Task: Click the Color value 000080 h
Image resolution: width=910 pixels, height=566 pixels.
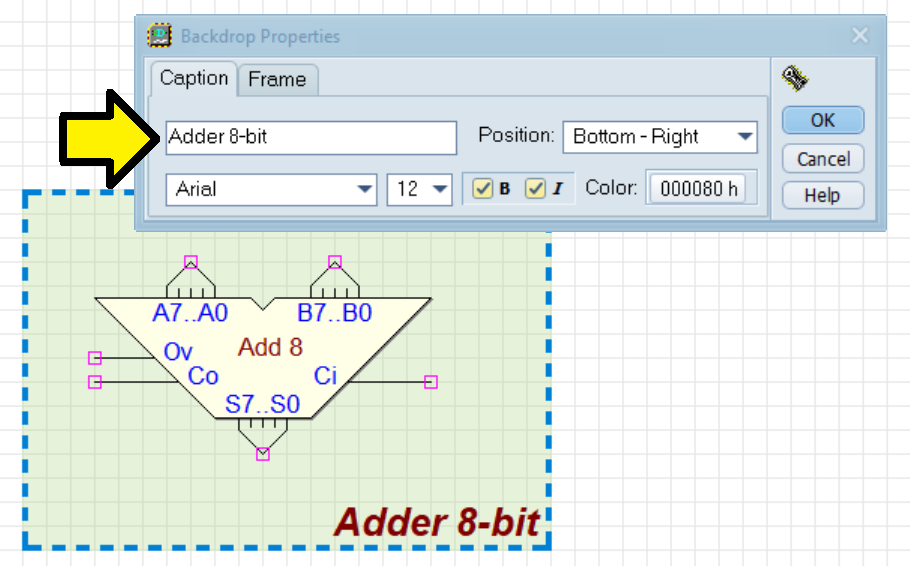Action: 699,189
